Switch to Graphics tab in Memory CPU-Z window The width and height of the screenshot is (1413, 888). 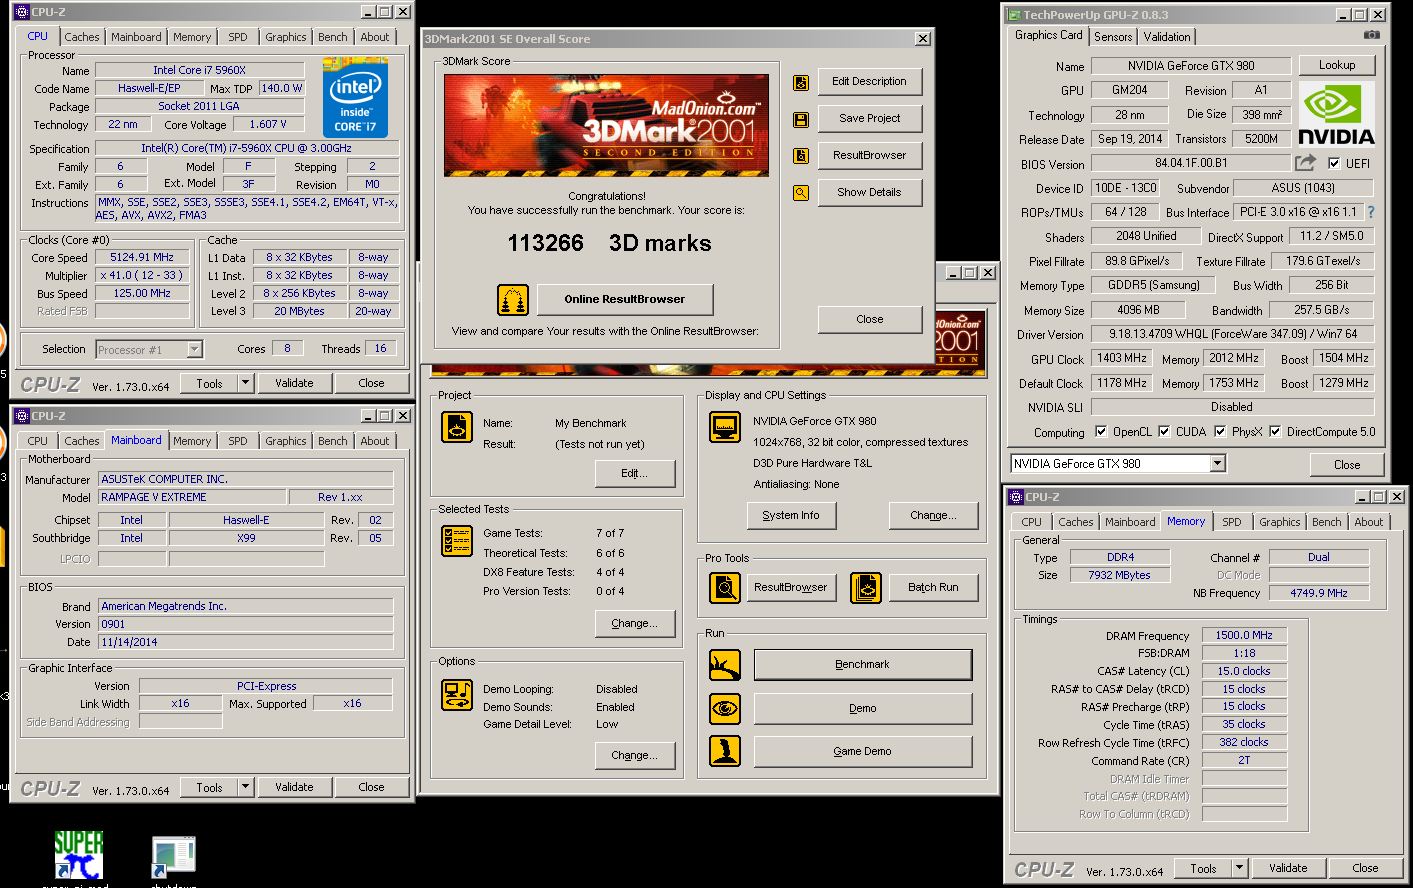pos(1280,522)
